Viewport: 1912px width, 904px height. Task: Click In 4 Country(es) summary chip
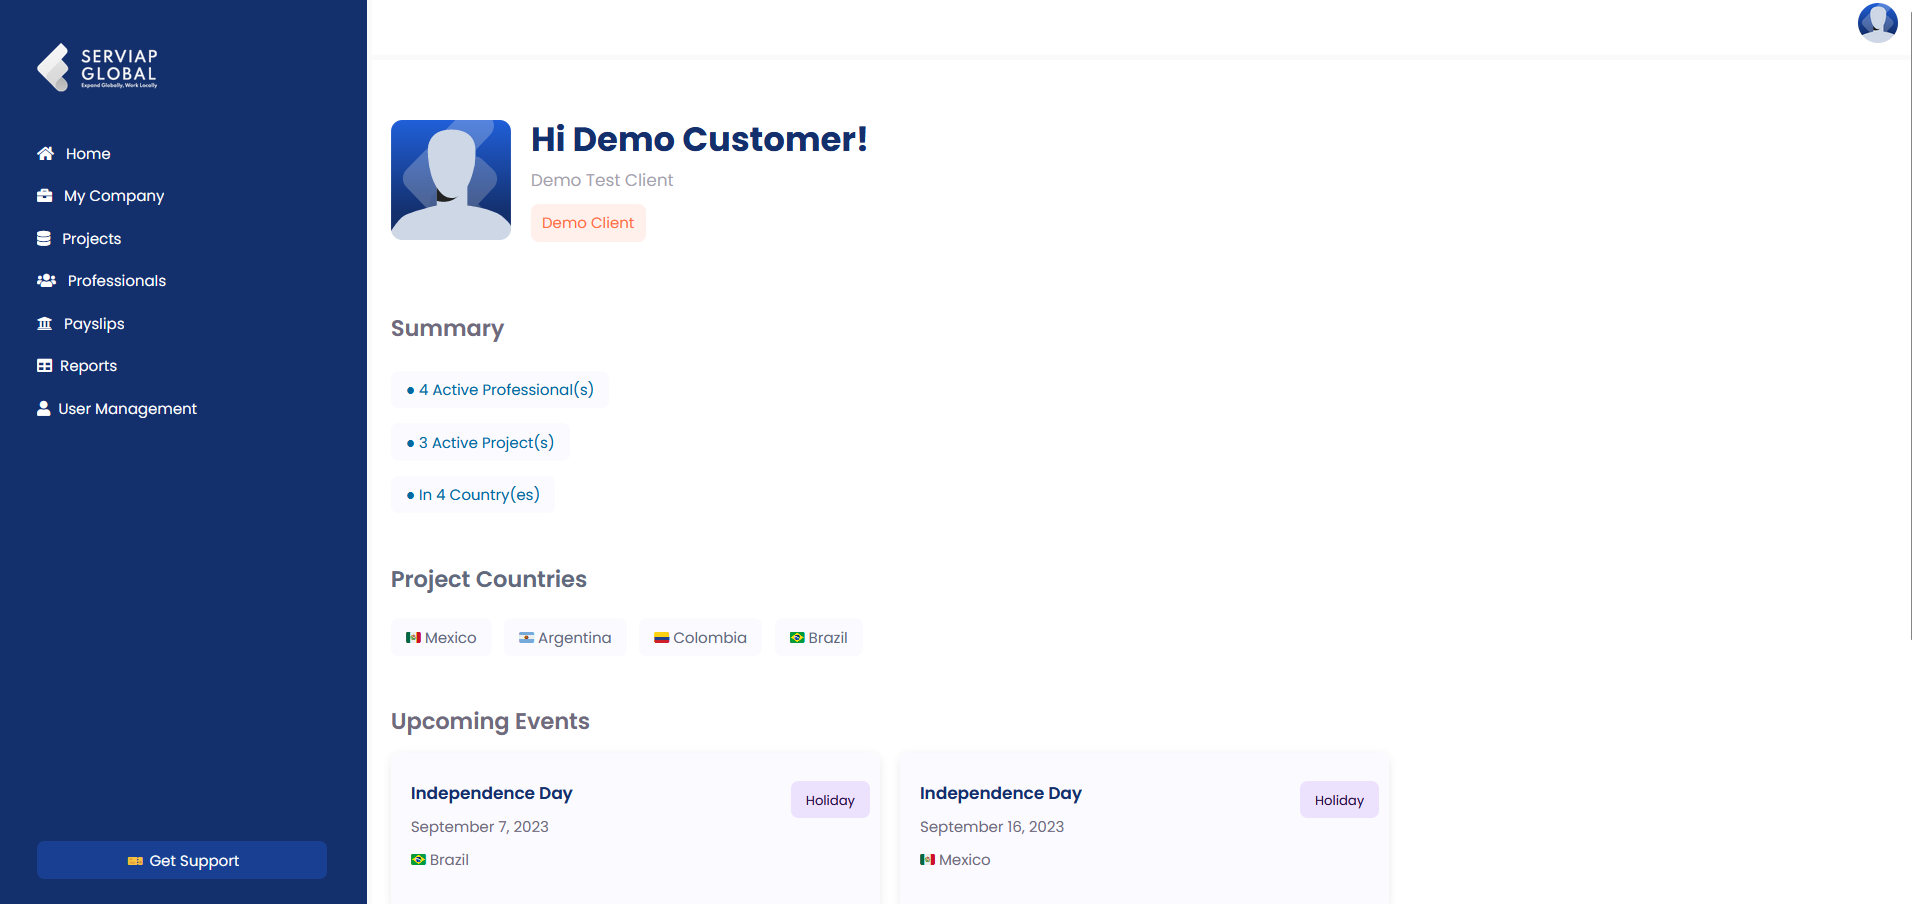click(x=473, y=495)
